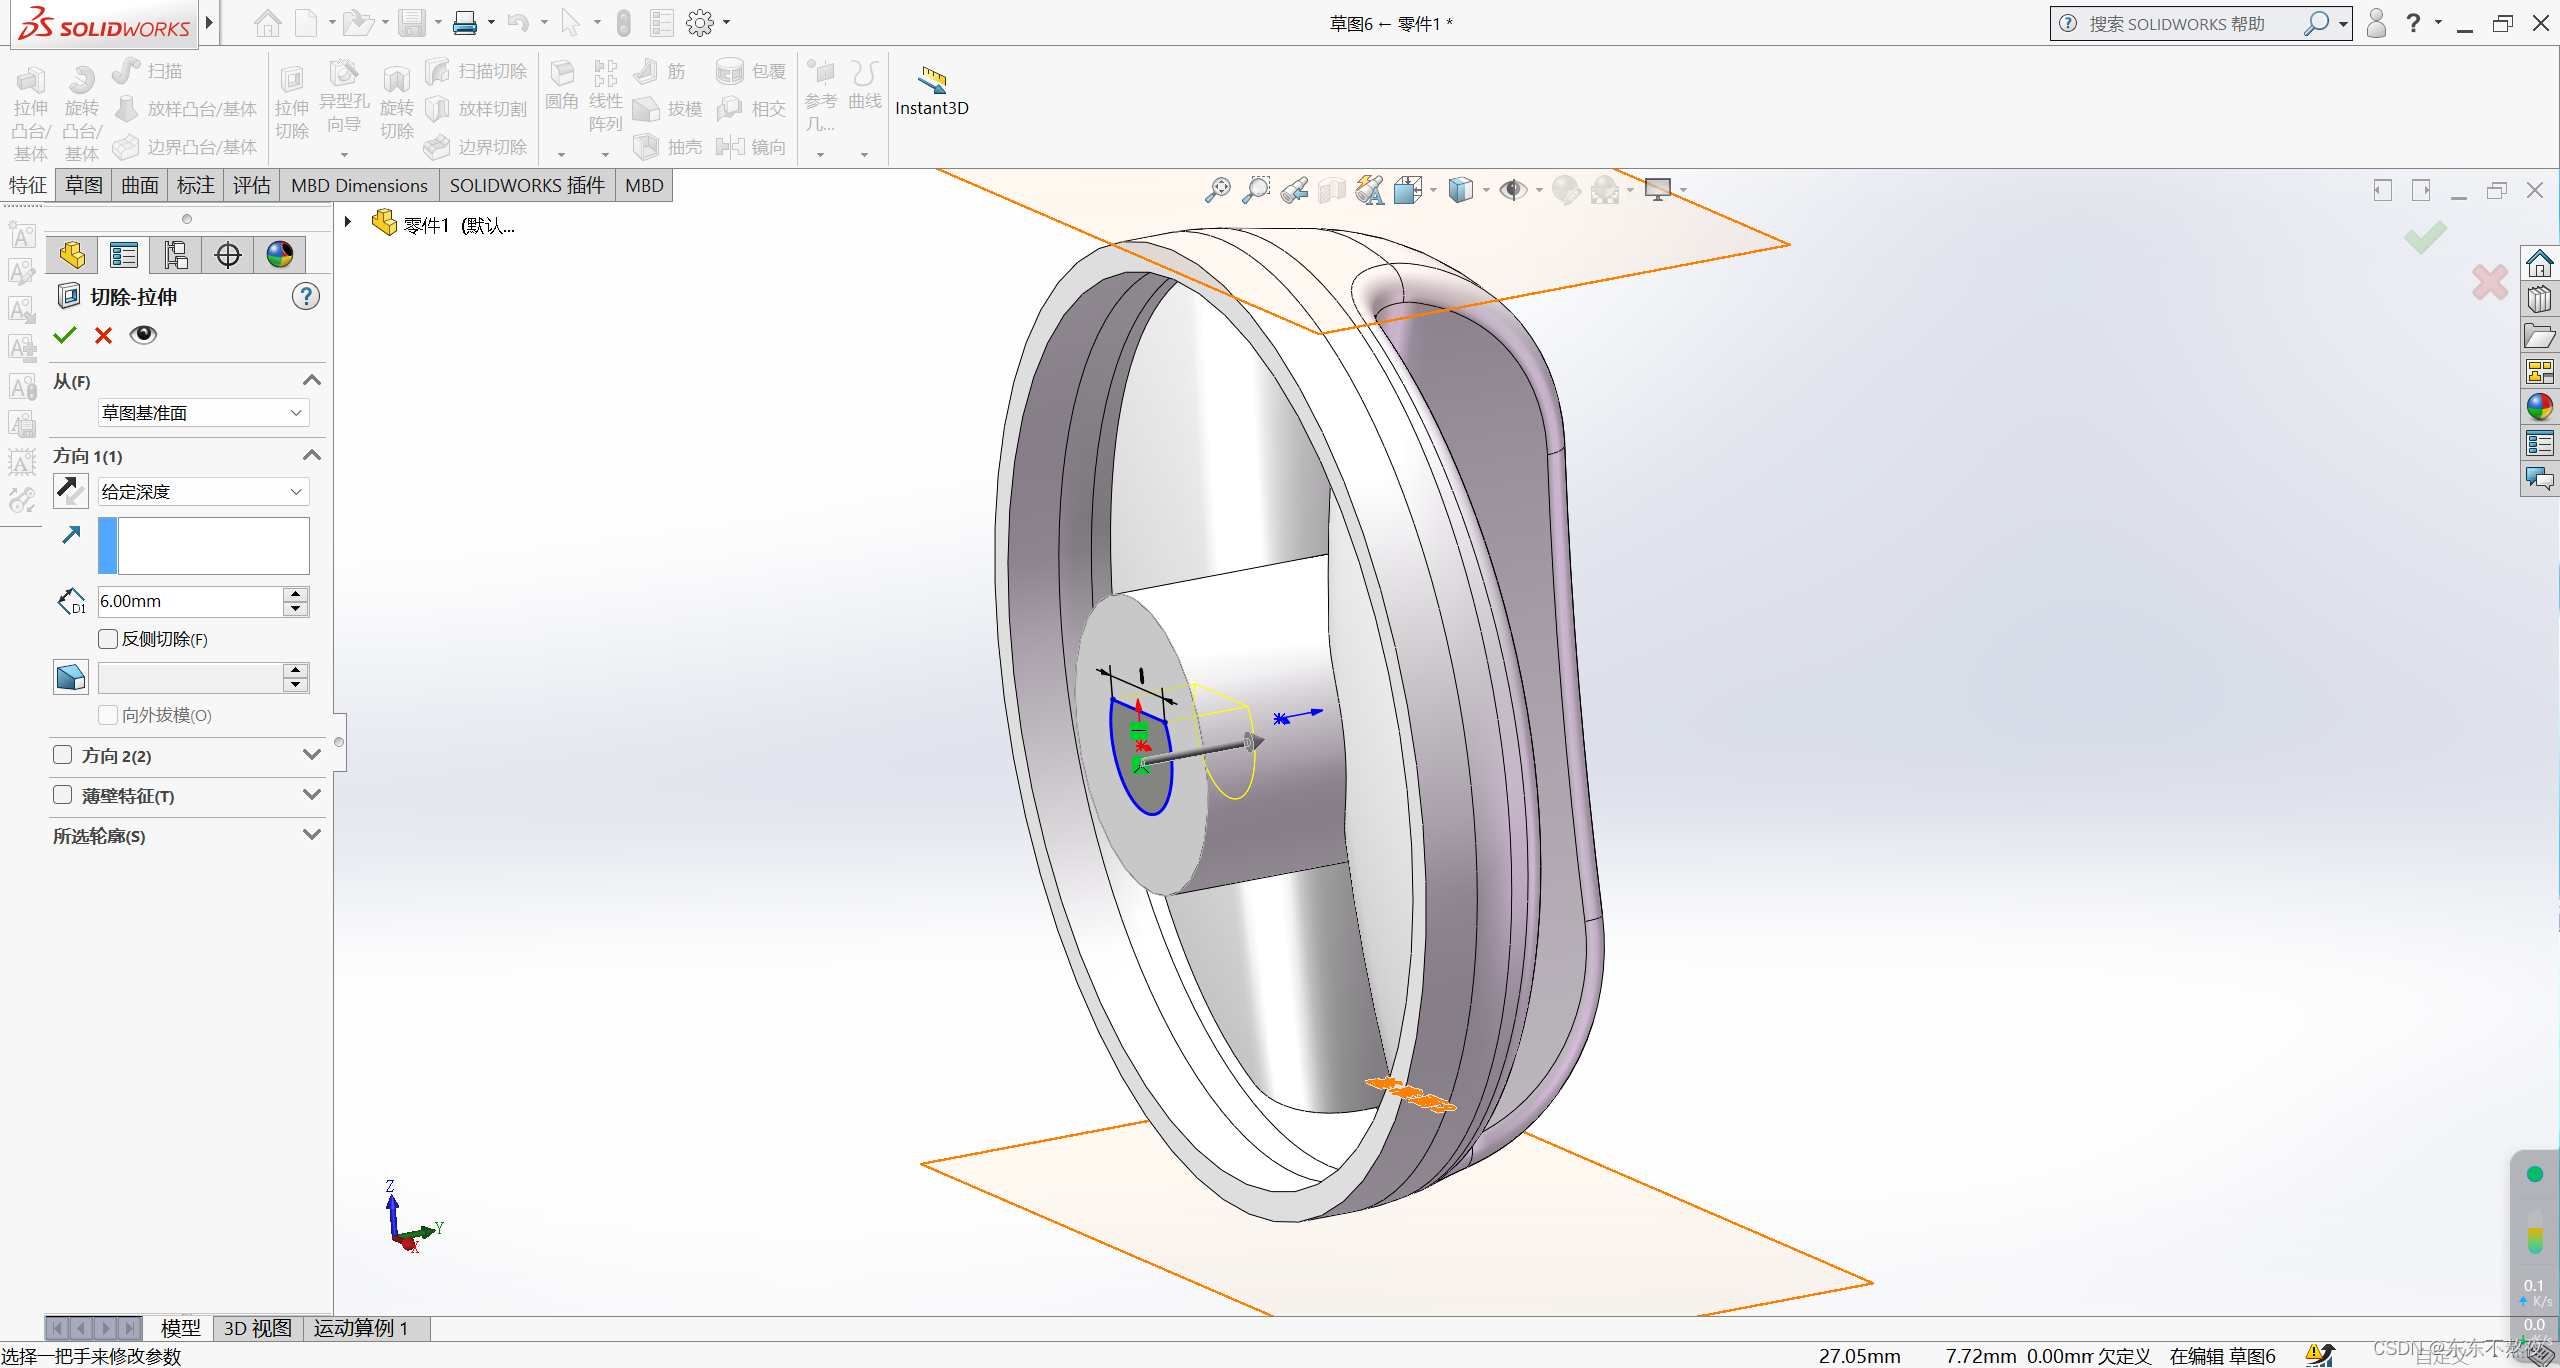Click the 零件1 tree item
Viewport: 2560px width, 1368px height.
point(445,224)
